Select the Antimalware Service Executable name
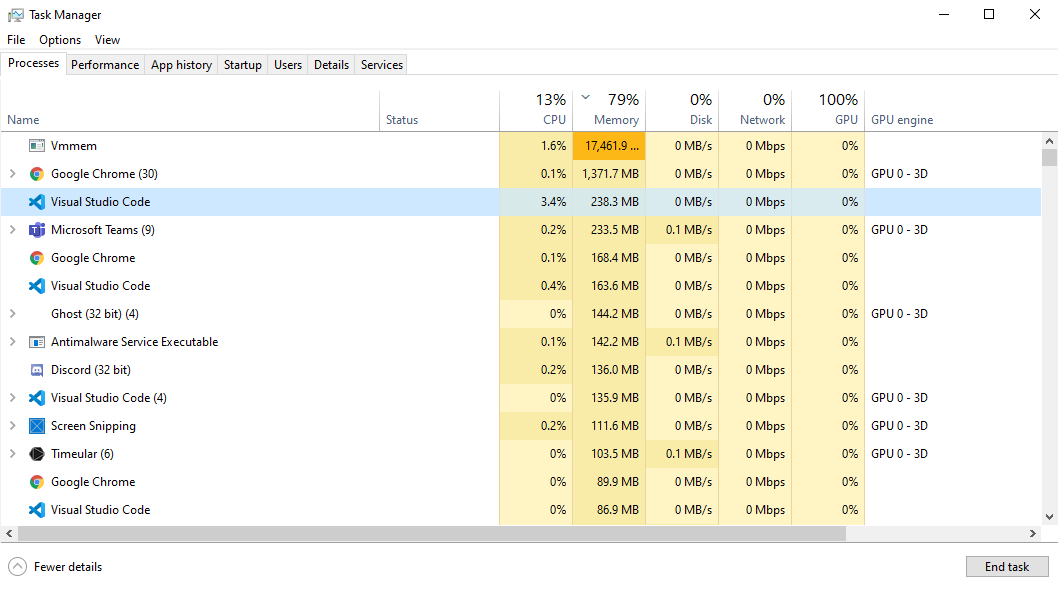1058x590 pixels. [134, 342]
